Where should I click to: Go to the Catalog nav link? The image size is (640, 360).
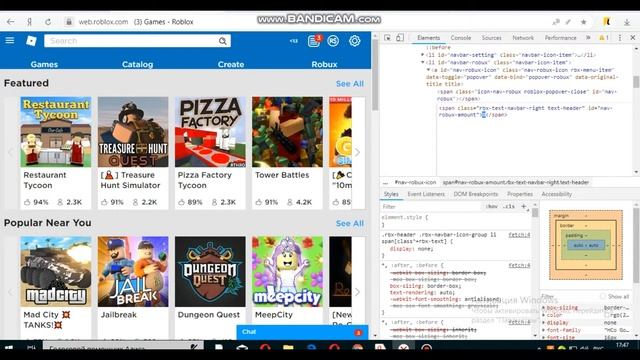[138, 64]
